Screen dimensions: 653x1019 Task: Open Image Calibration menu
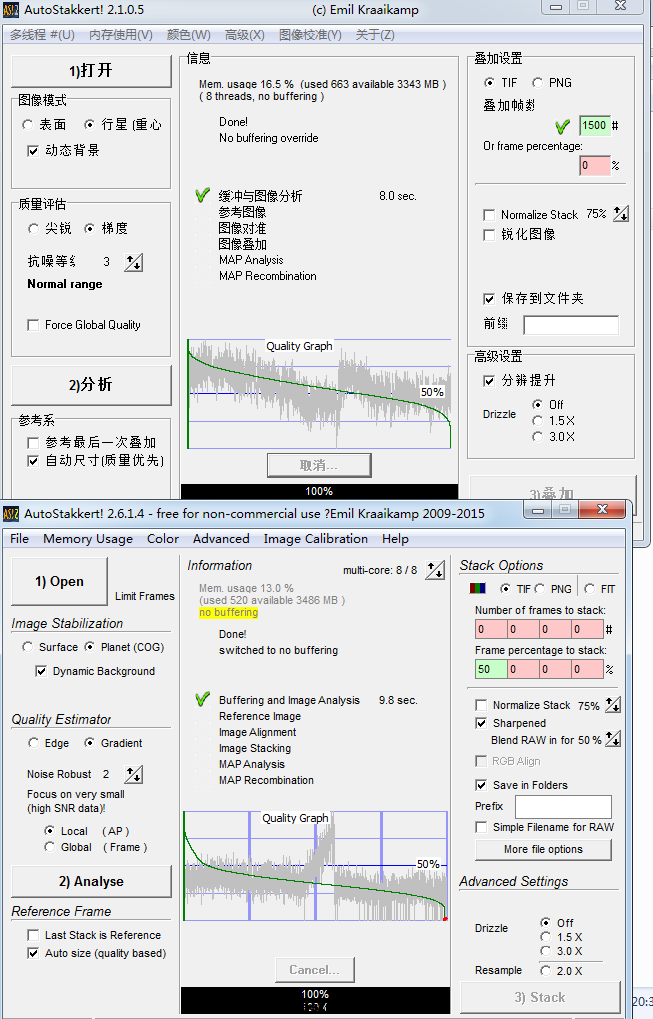point(316,538)
